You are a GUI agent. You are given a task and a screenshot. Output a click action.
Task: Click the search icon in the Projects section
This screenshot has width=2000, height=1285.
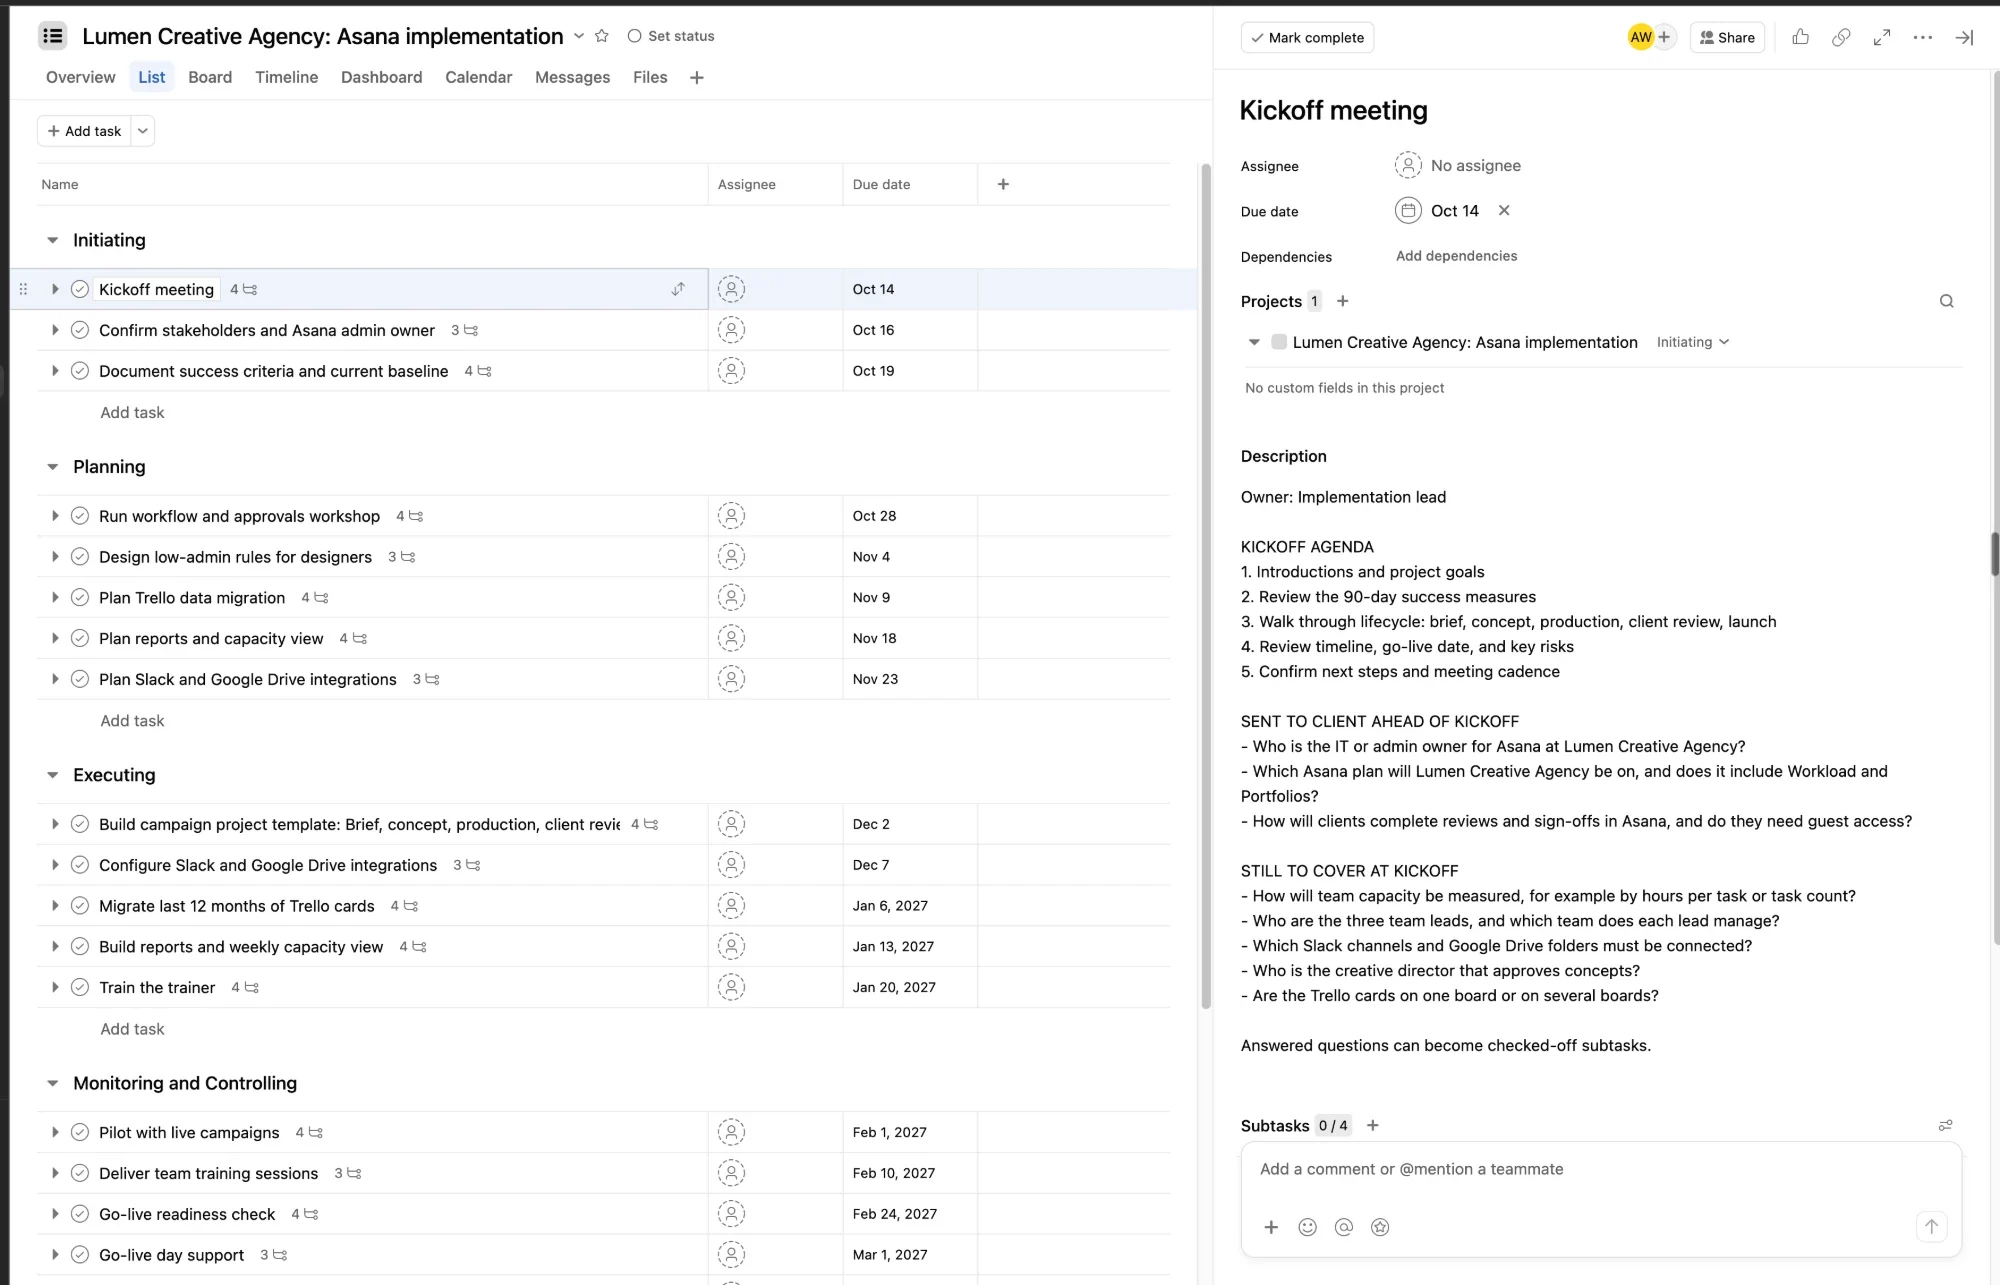[1946, 301]
